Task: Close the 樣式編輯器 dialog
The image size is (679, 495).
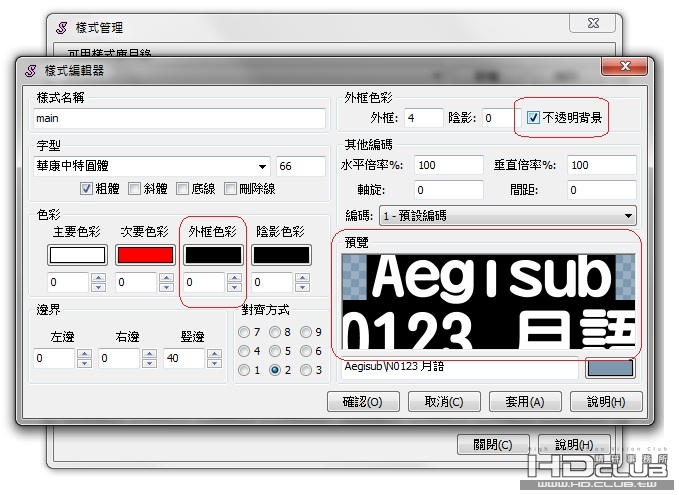Action: click(x=625, y=66)
